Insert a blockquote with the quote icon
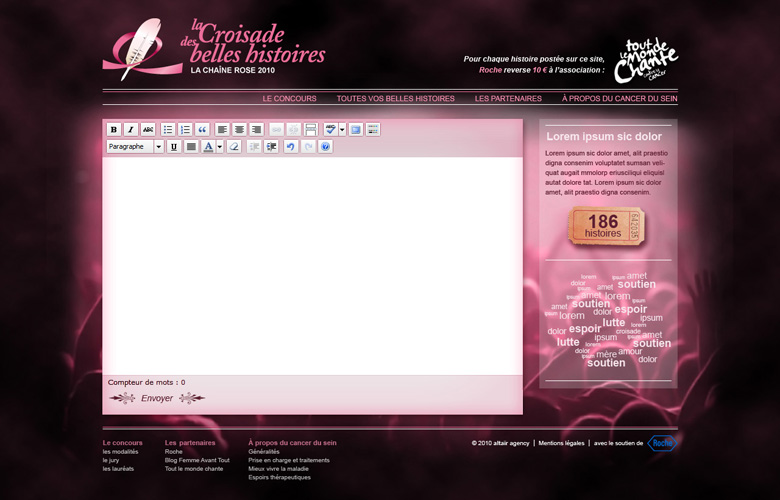The height and width of the screenshot is (500, 780). 202,129
